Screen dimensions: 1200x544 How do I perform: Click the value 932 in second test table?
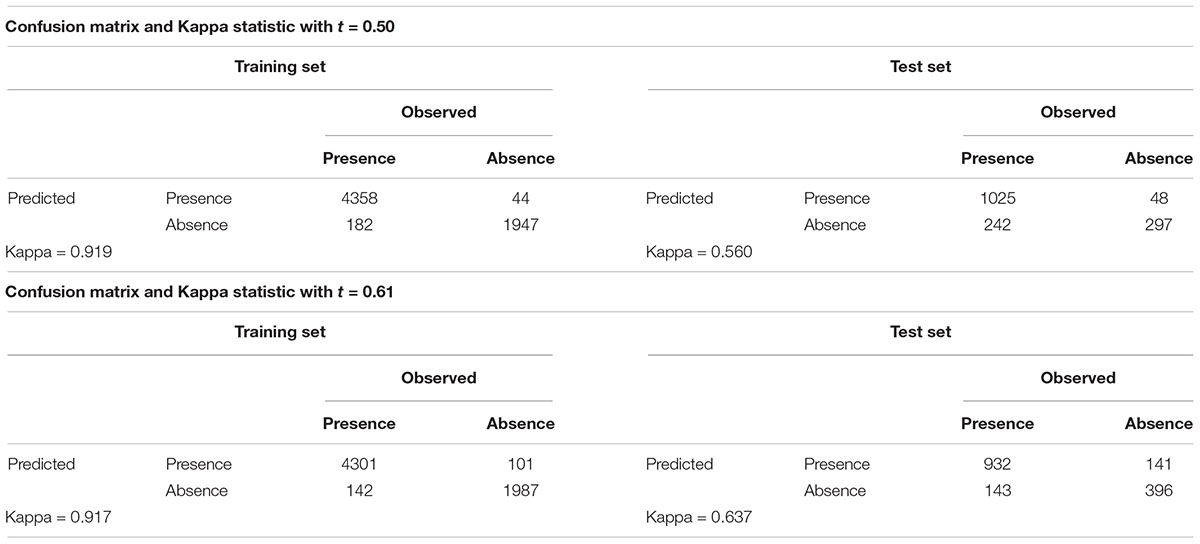997,464
